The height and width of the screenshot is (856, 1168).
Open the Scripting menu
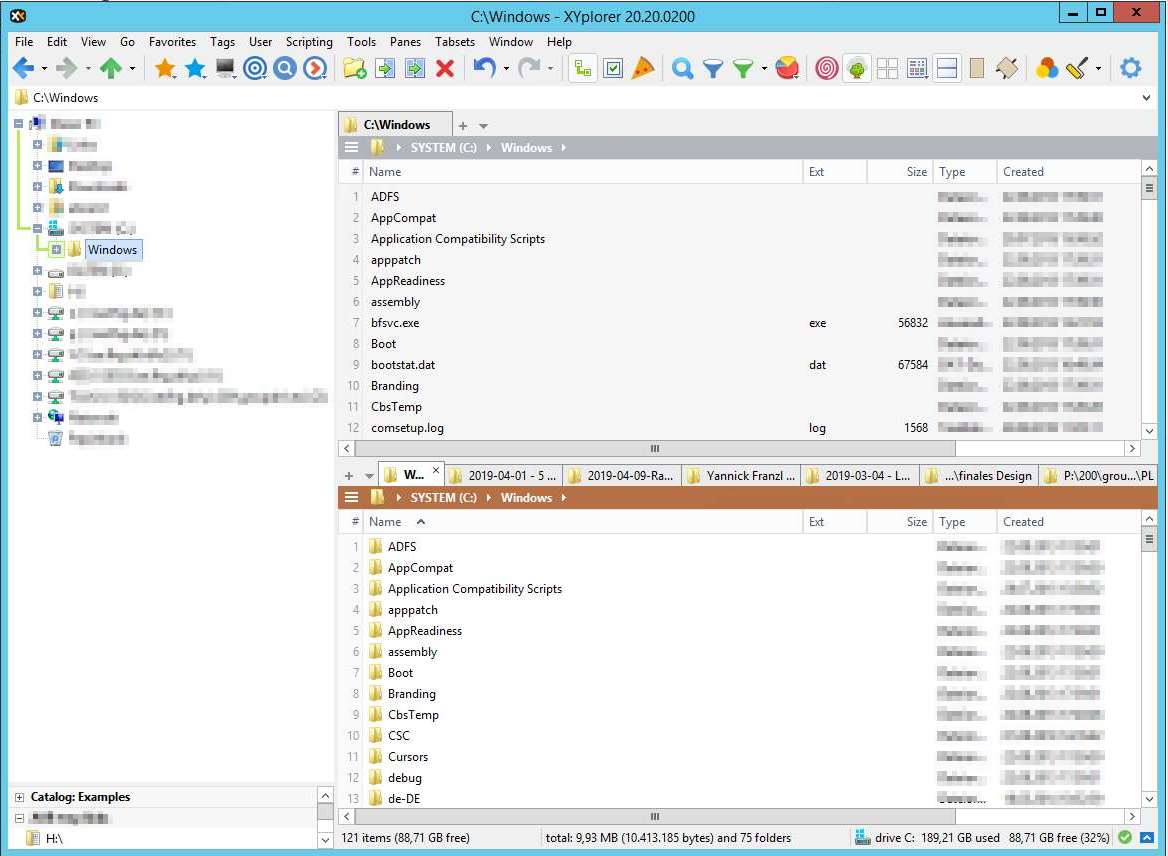click(x=309, y=42)
